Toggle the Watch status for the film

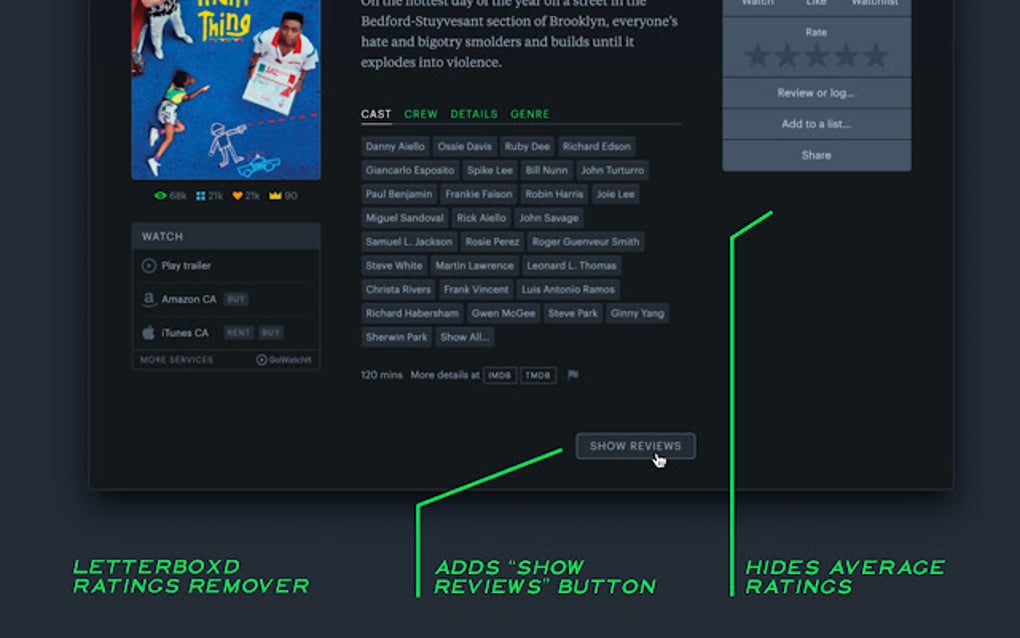pos(757,3)
